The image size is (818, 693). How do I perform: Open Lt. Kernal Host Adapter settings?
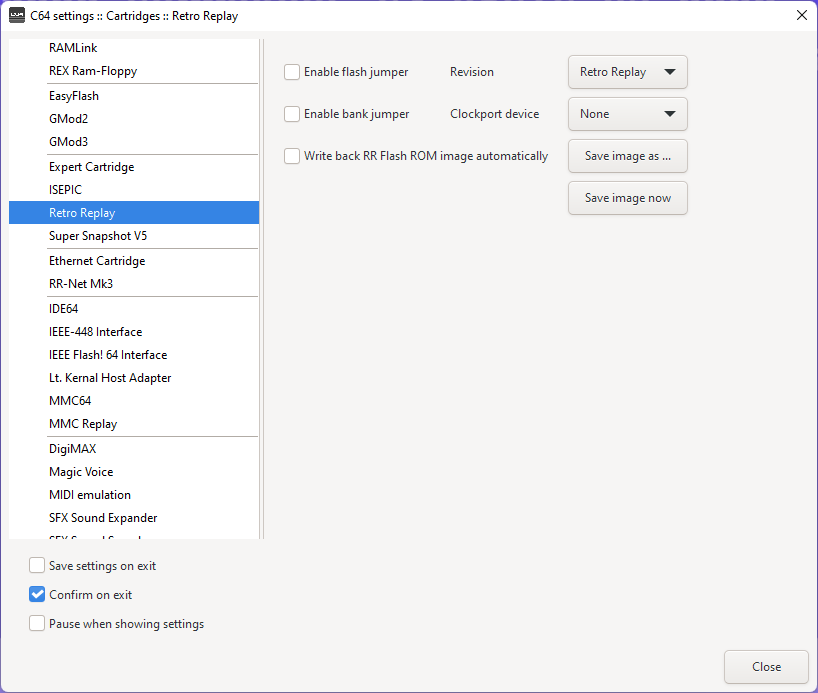pyautogui.click(x=134, y=378)
